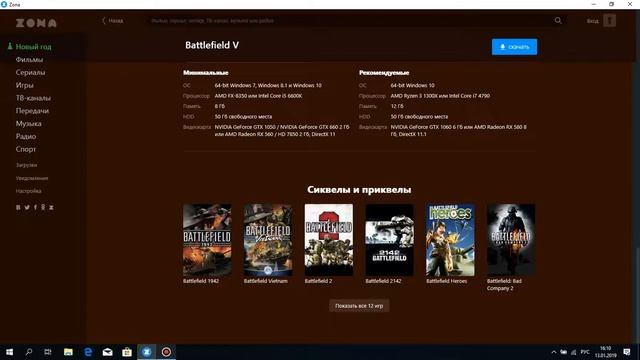Switch the РУС input language indicator
This screenshot has width=640, height=360.
tap(585, 352)
